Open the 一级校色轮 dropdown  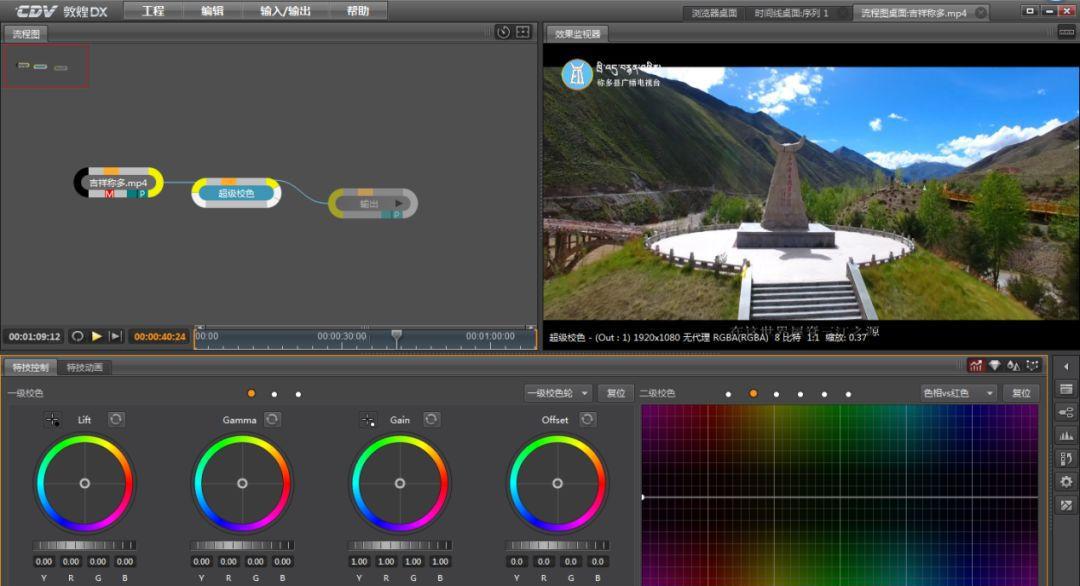click(557, 393)
